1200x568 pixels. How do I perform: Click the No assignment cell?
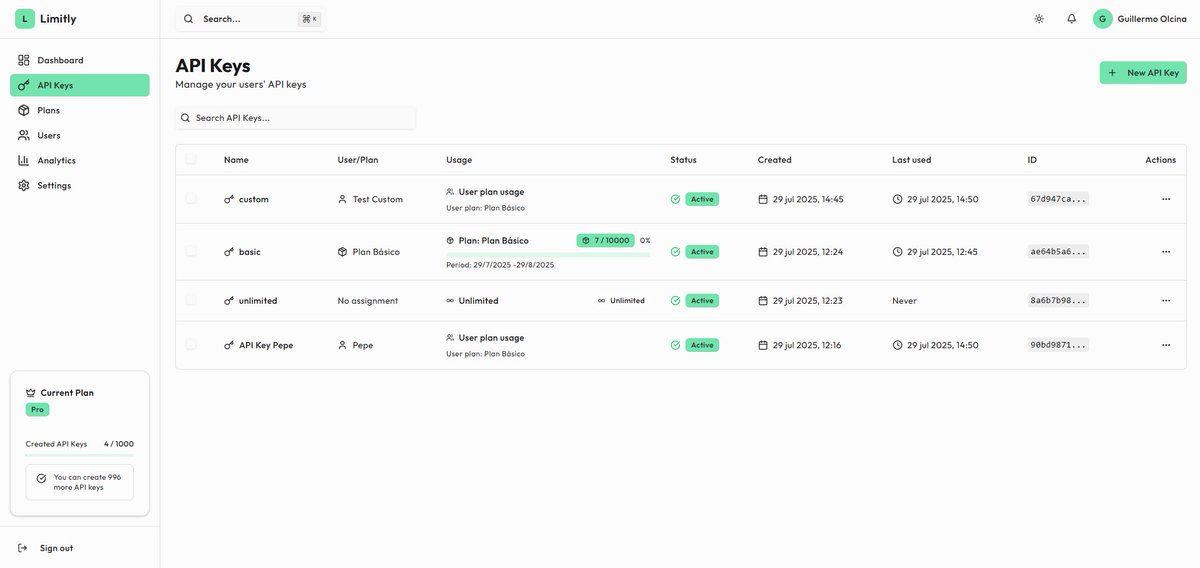point(368,301)
